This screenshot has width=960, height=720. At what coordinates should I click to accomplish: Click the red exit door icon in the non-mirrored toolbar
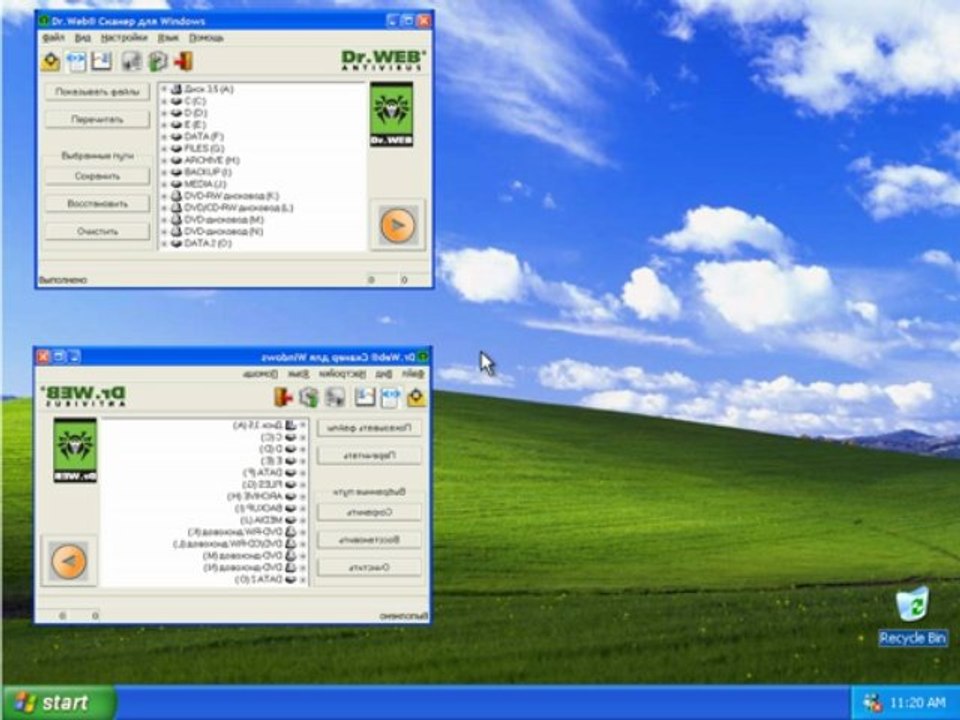pyautogui.click(x=184, y=61)
